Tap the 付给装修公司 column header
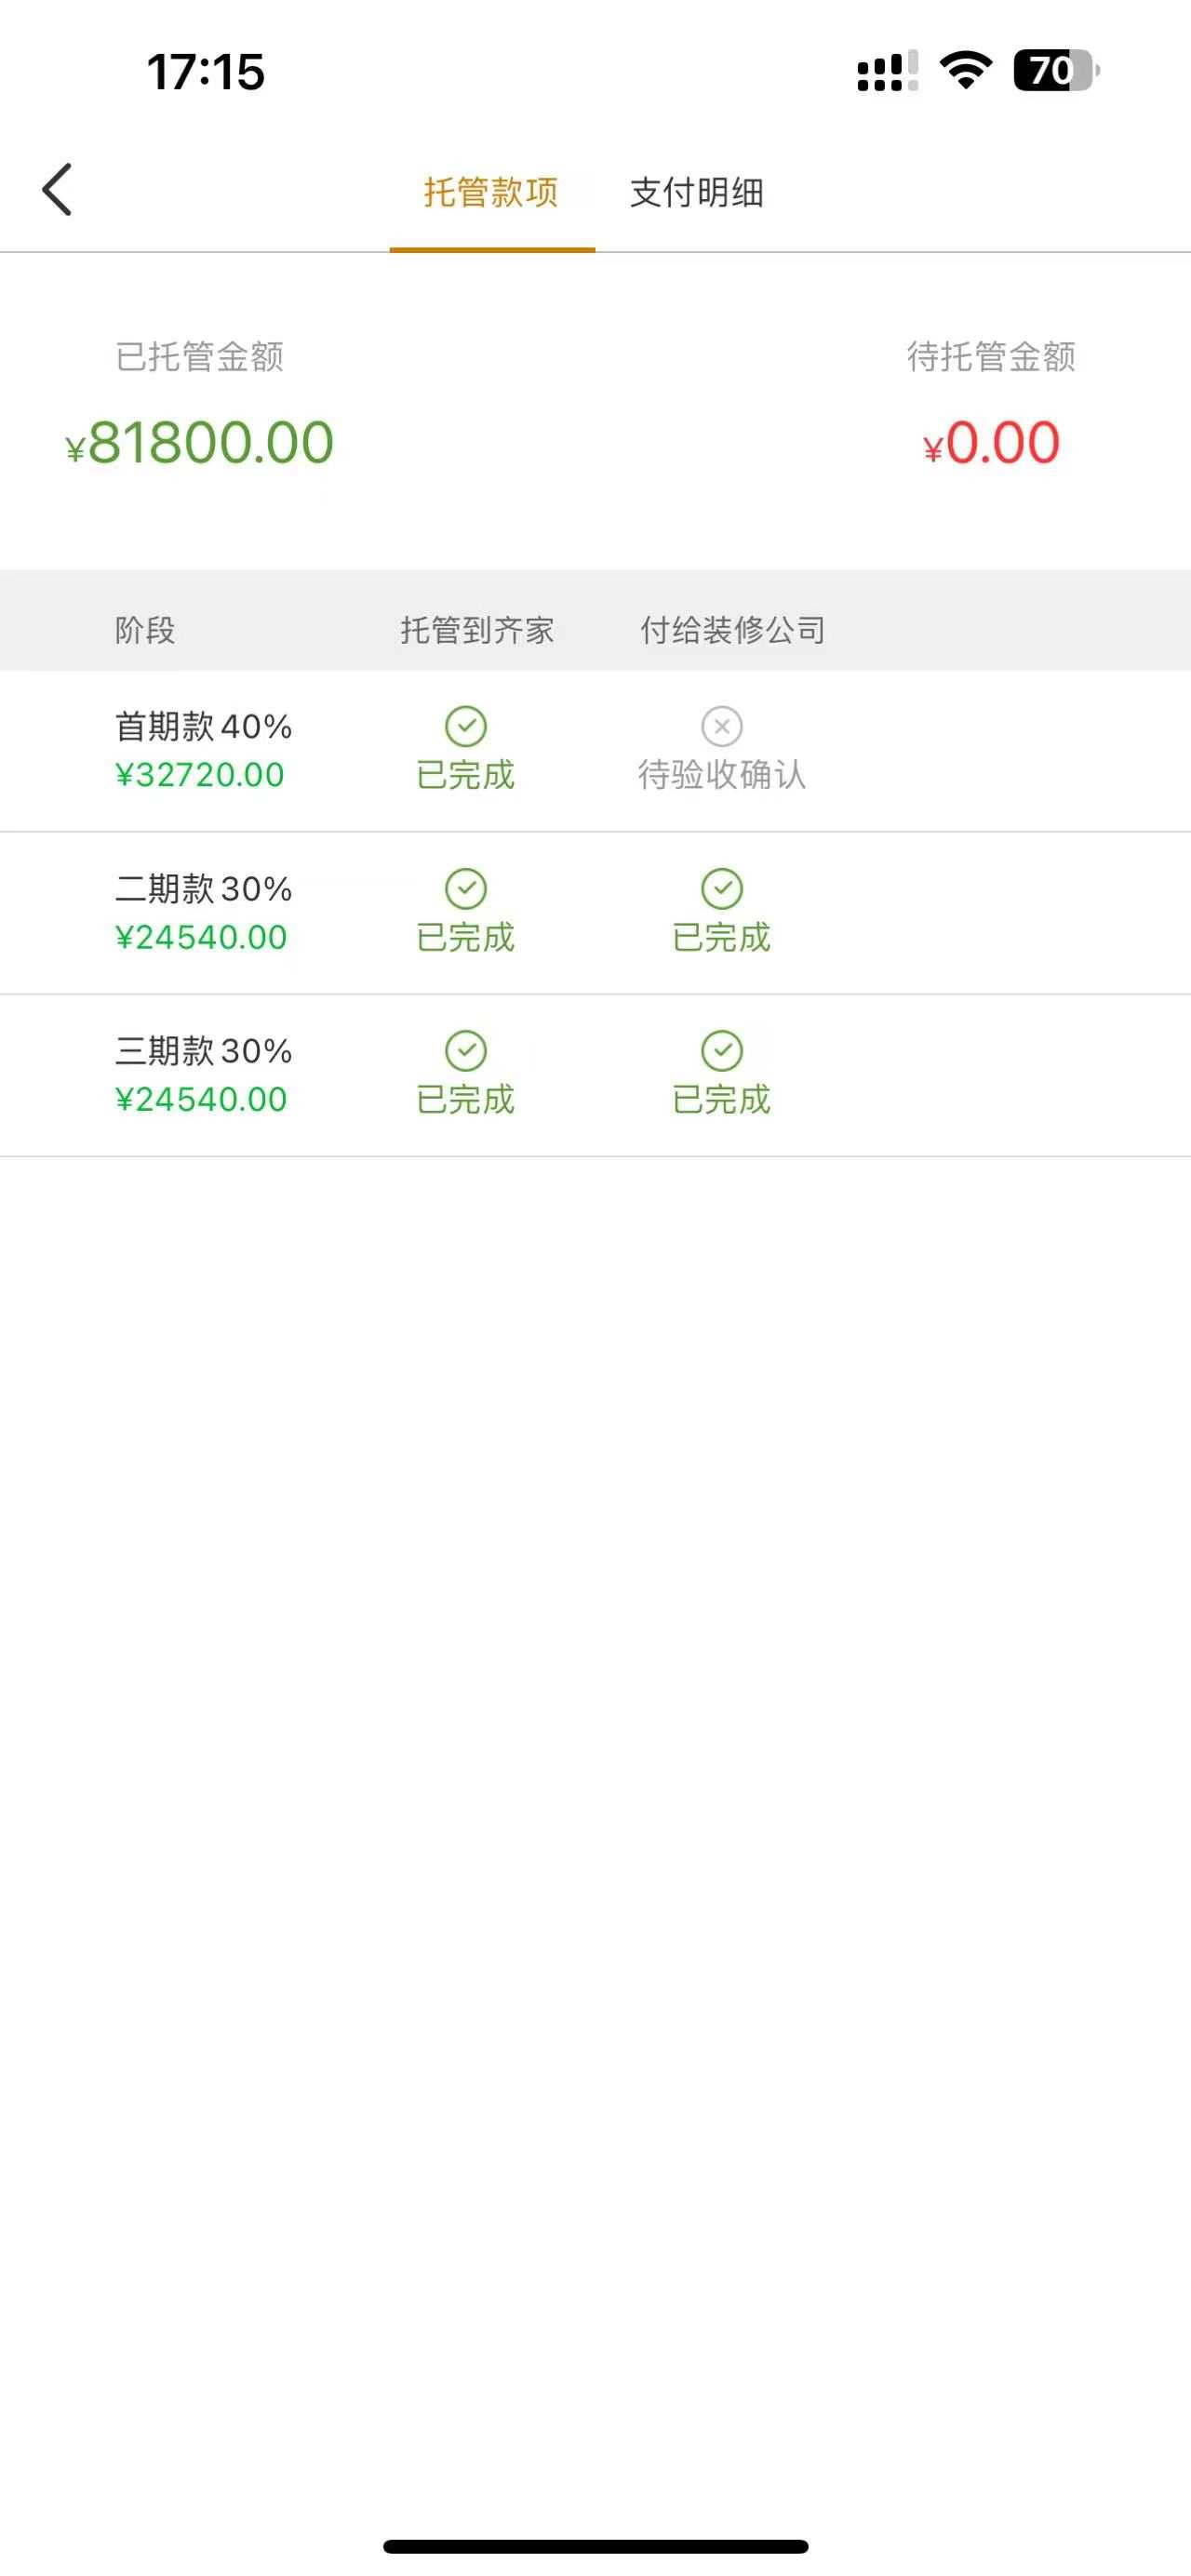Image resolution: width=1191 pixels, height=2576 pixels. (x=733, y=630)
